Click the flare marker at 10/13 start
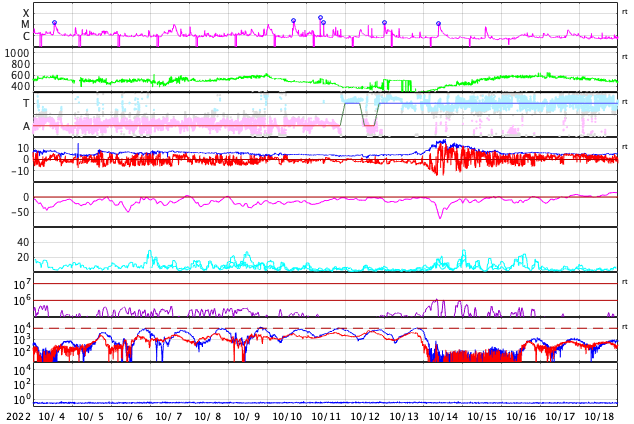This screenshot has height=424, width=634. (x=385, y=23)
